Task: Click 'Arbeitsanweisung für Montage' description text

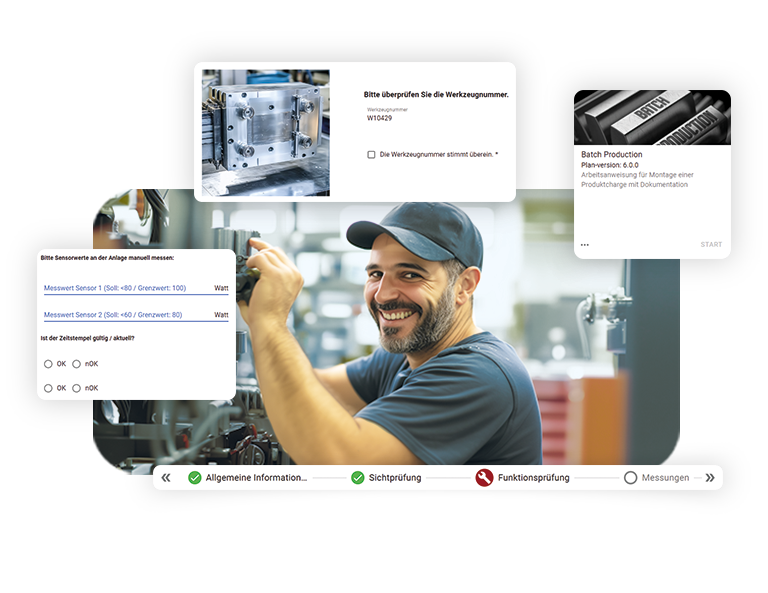Action: [x=637, y=180]
